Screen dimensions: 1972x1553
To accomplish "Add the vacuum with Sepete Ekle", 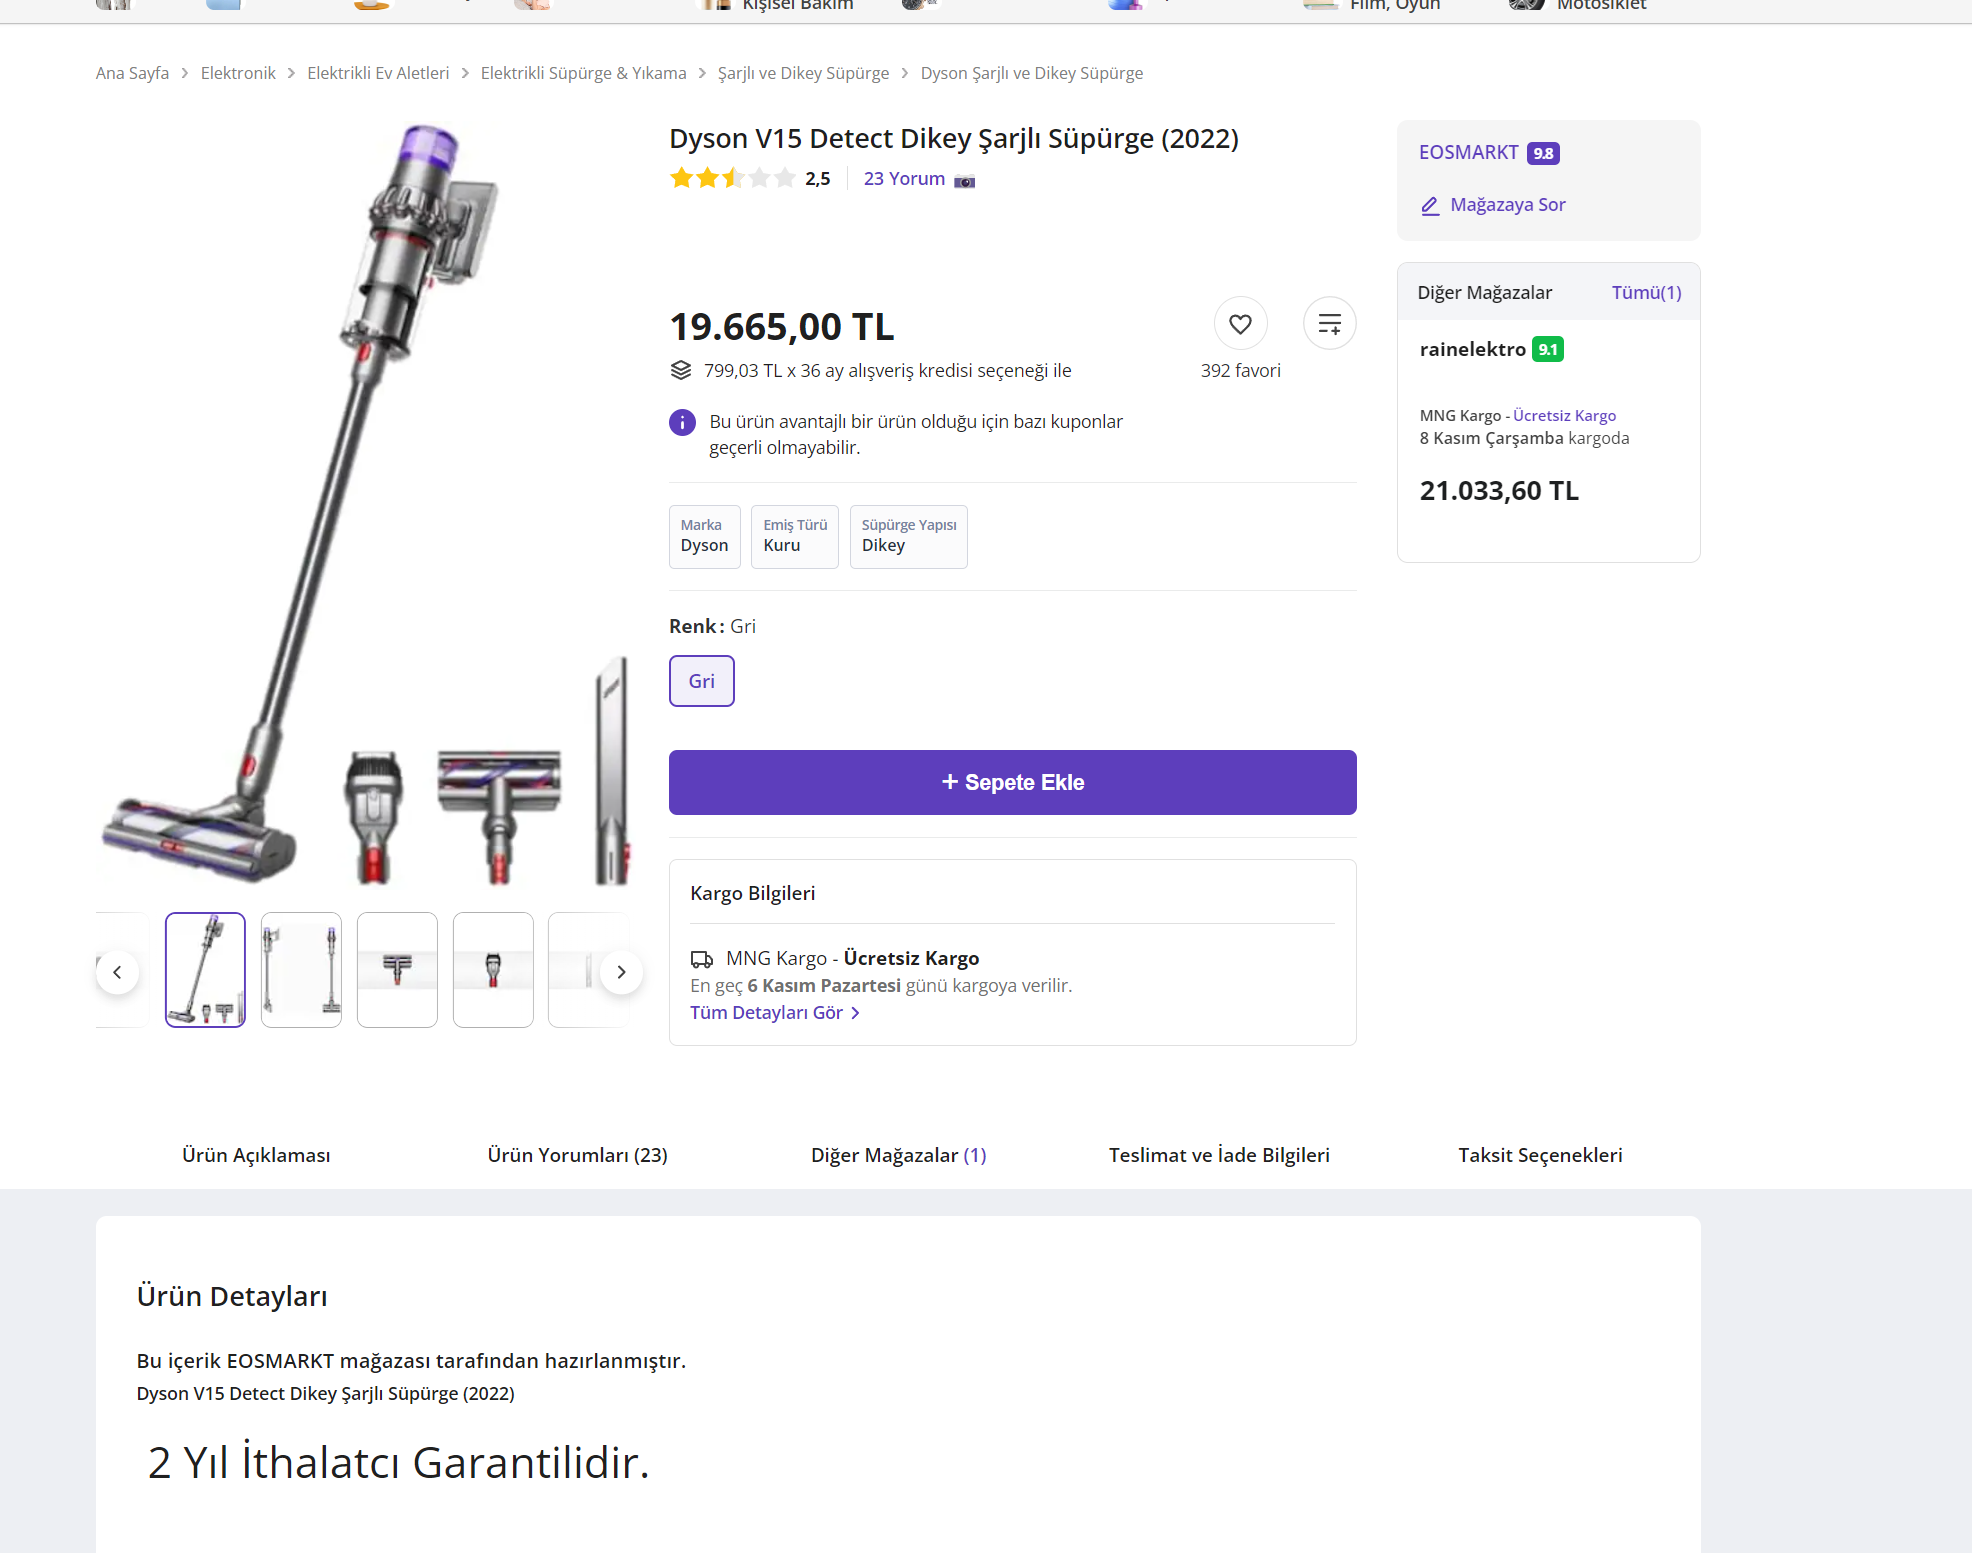I will [1012, 782].
